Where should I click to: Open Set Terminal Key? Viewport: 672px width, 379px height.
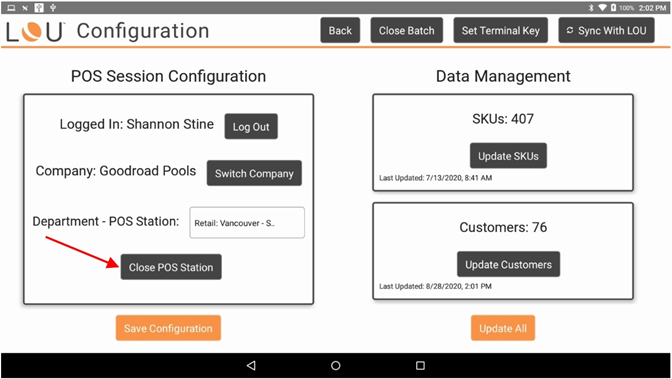tap(500, 30)
